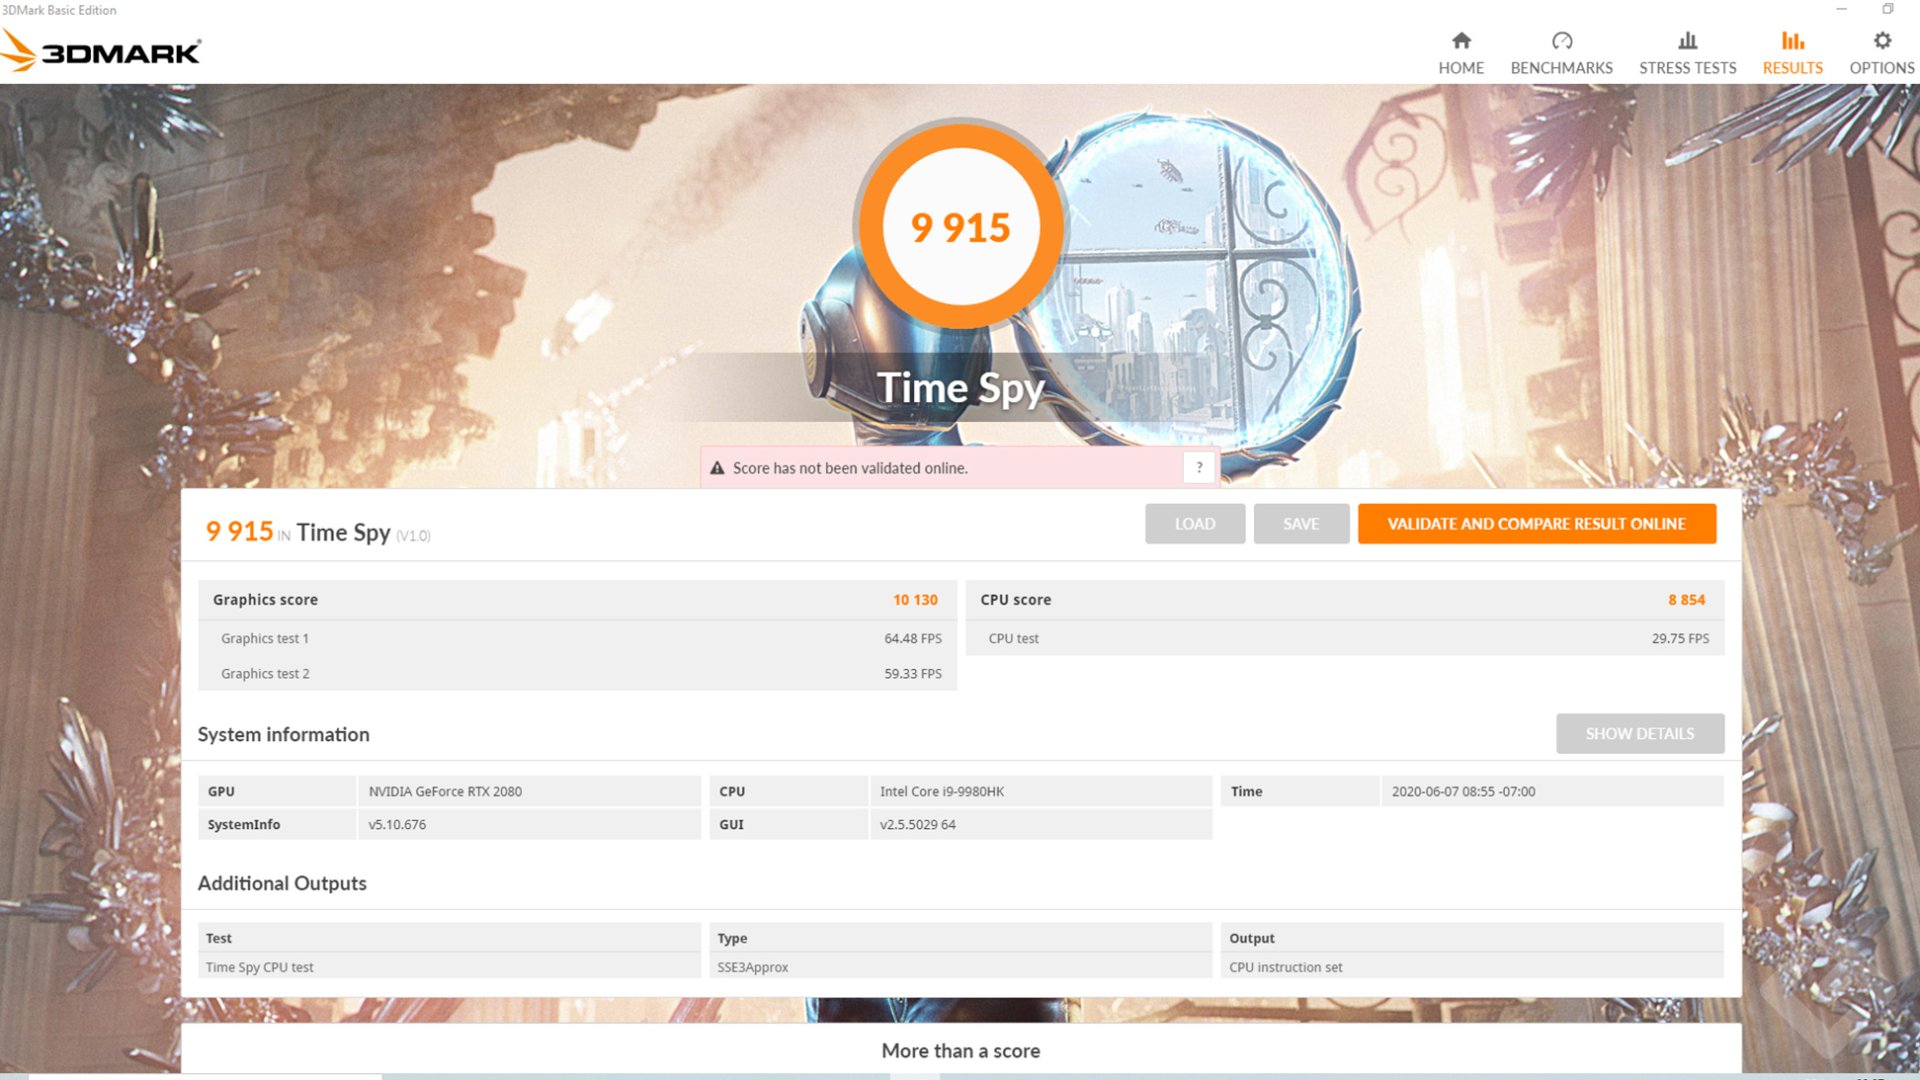Click the Graphics score header label
This screenshot has height=1080, width=1920.
click(x=265, y=600)
